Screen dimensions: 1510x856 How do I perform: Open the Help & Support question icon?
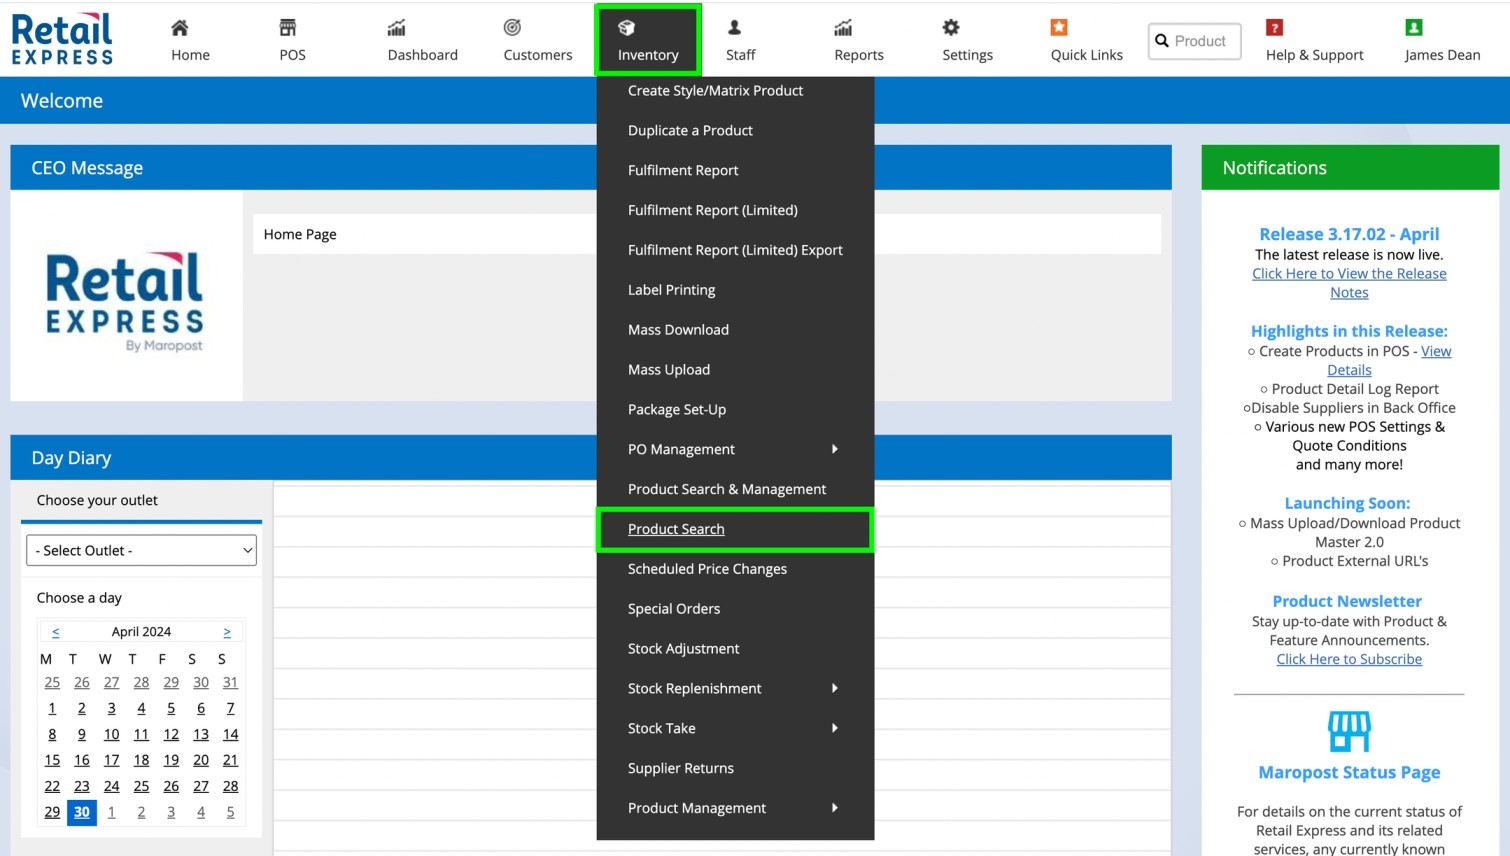(x=1275, y=27)
